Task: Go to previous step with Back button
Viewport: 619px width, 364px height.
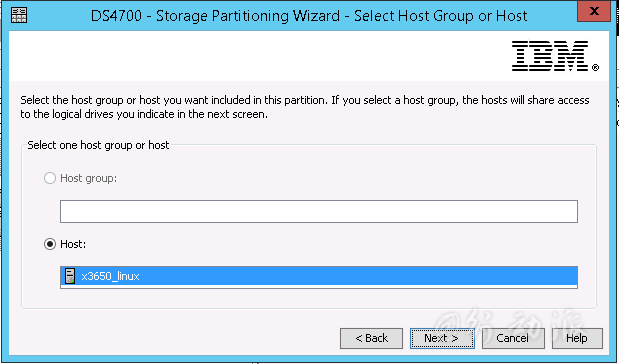Action: point(371,338)
